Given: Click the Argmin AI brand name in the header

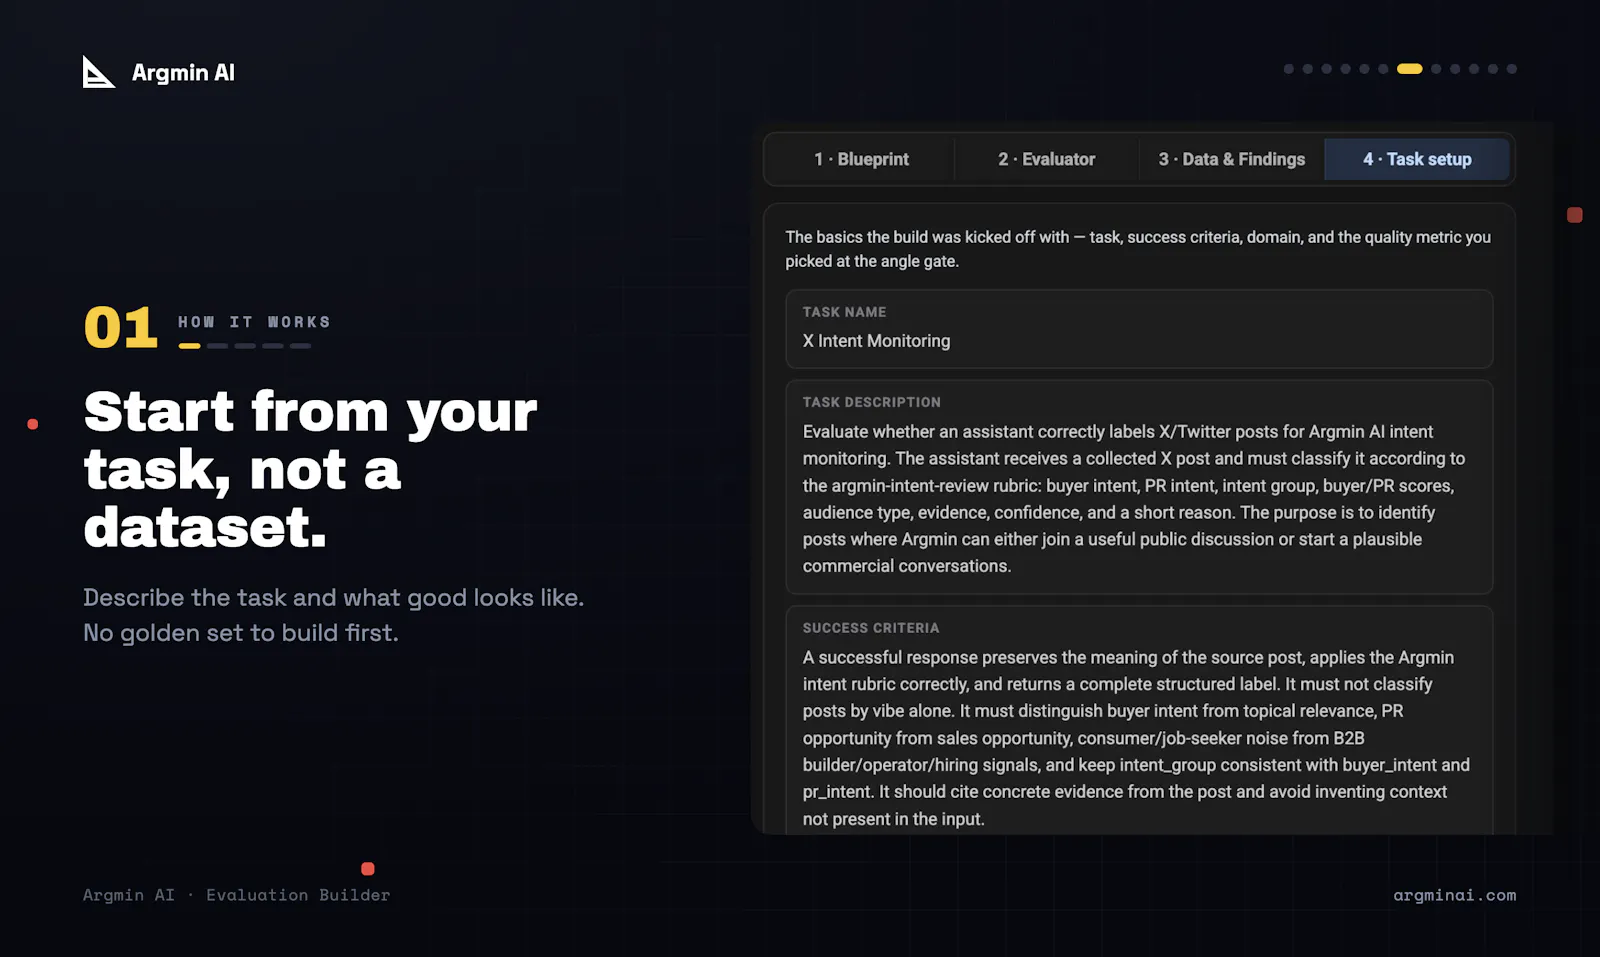Looking at the screenshot, I should coord(183,72).
